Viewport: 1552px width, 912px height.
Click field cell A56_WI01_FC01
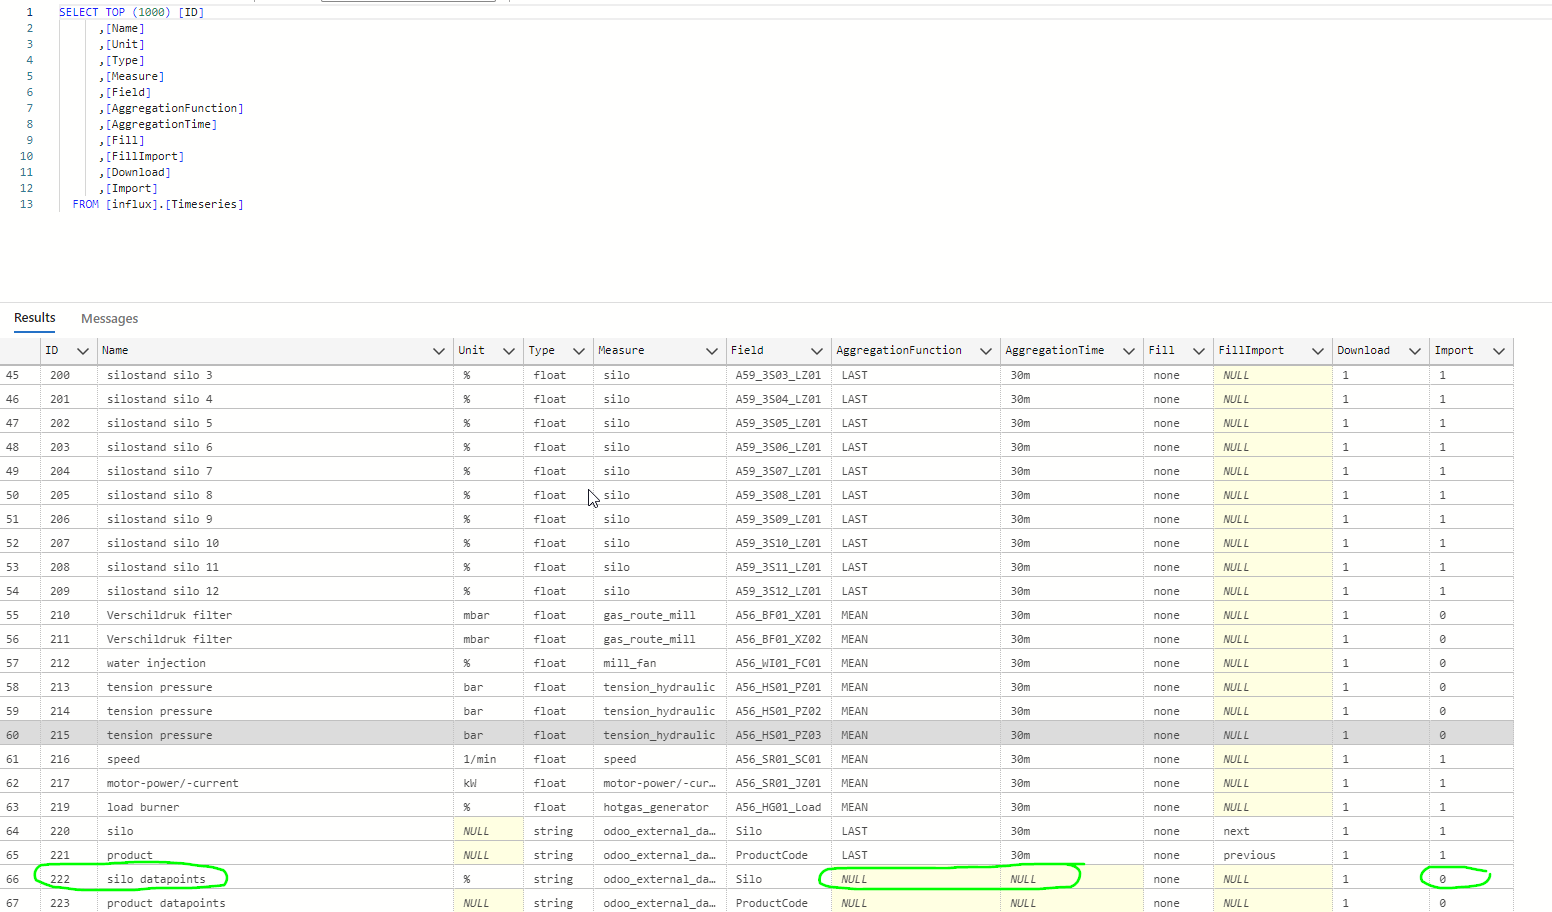(x=779, y=663)
